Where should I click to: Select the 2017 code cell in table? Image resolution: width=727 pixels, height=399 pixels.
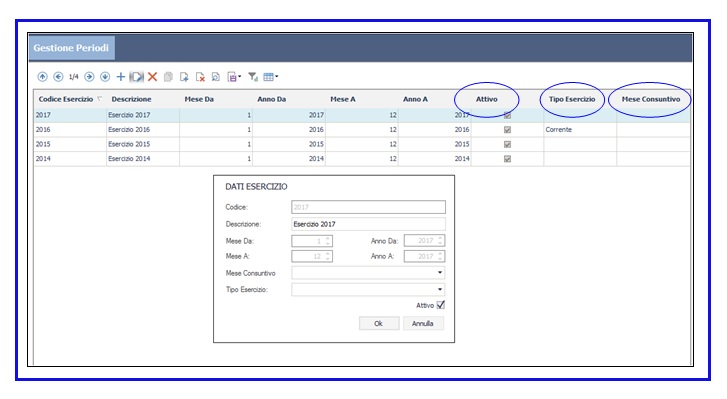pos(70,115)
